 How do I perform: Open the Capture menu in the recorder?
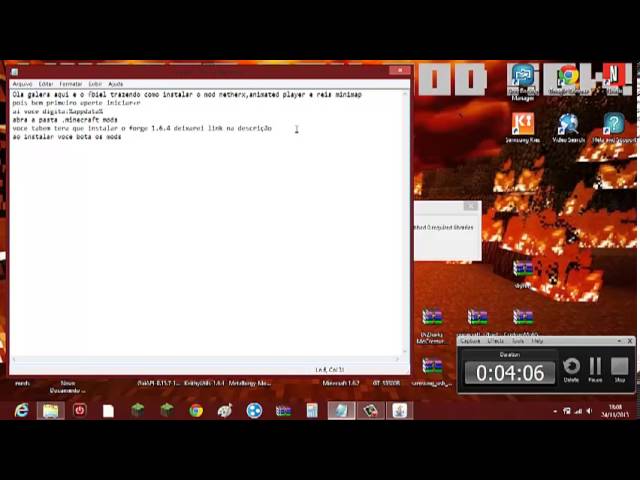[x=470, y=341]
